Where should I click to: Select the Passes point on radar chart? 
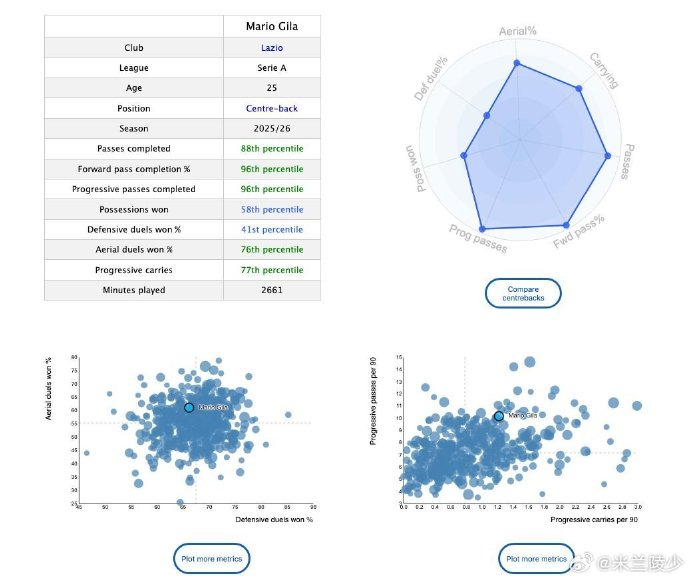[608, 156]
